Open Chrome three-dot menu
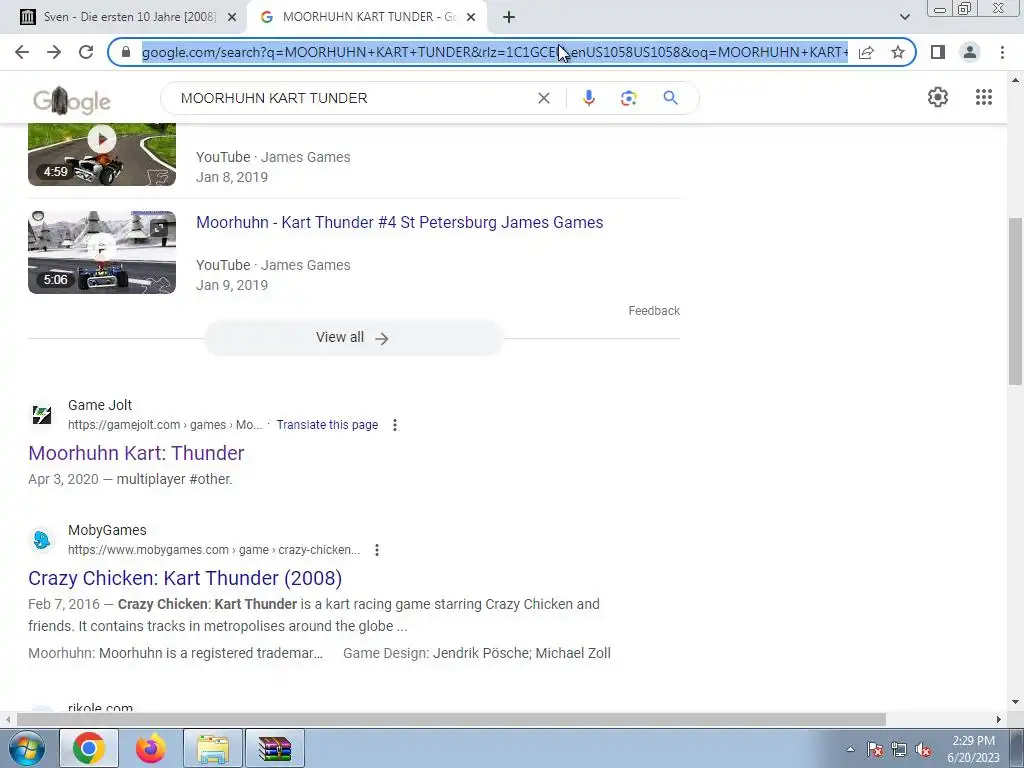Image resolution: width=1024 pixels, height=768 pixels. pos(1002,52)
